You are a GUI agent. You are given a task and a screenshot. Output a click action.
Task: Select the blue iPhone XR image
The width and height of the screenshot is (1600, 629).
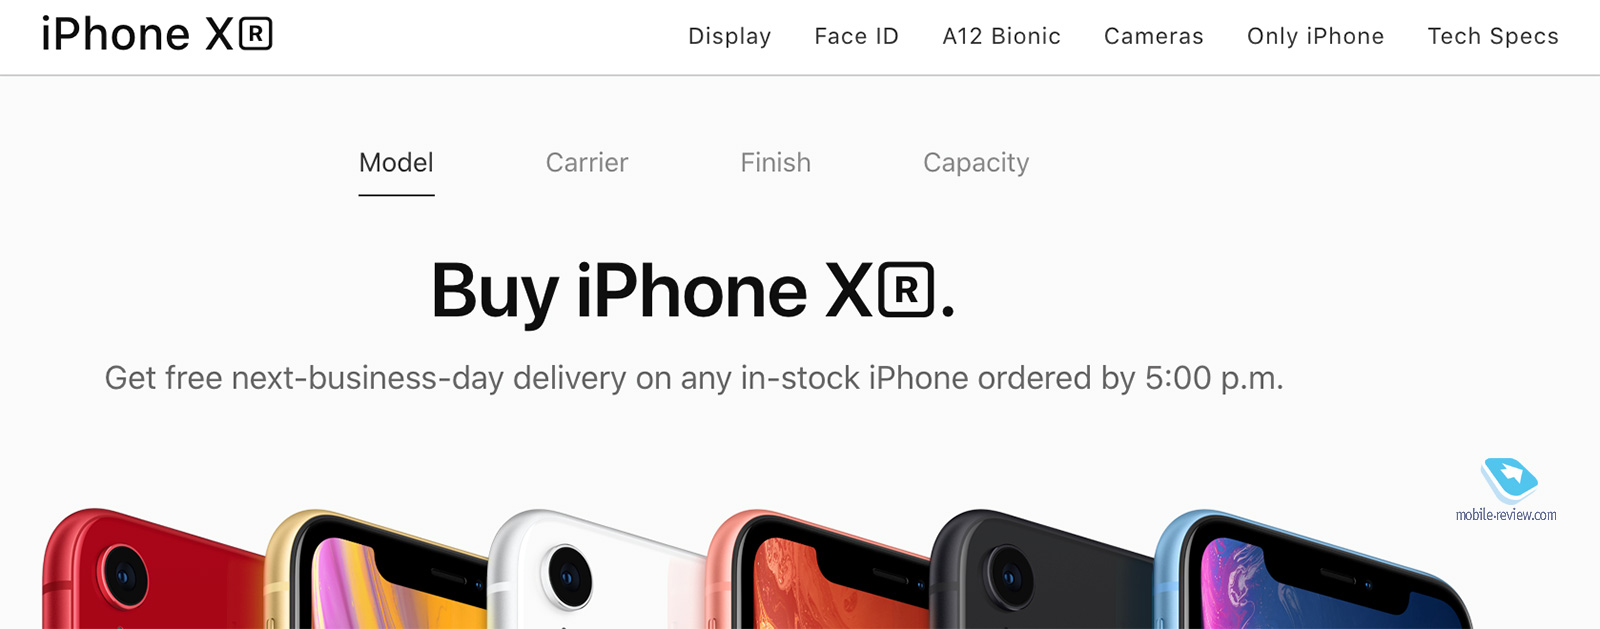click(1310, 569)
